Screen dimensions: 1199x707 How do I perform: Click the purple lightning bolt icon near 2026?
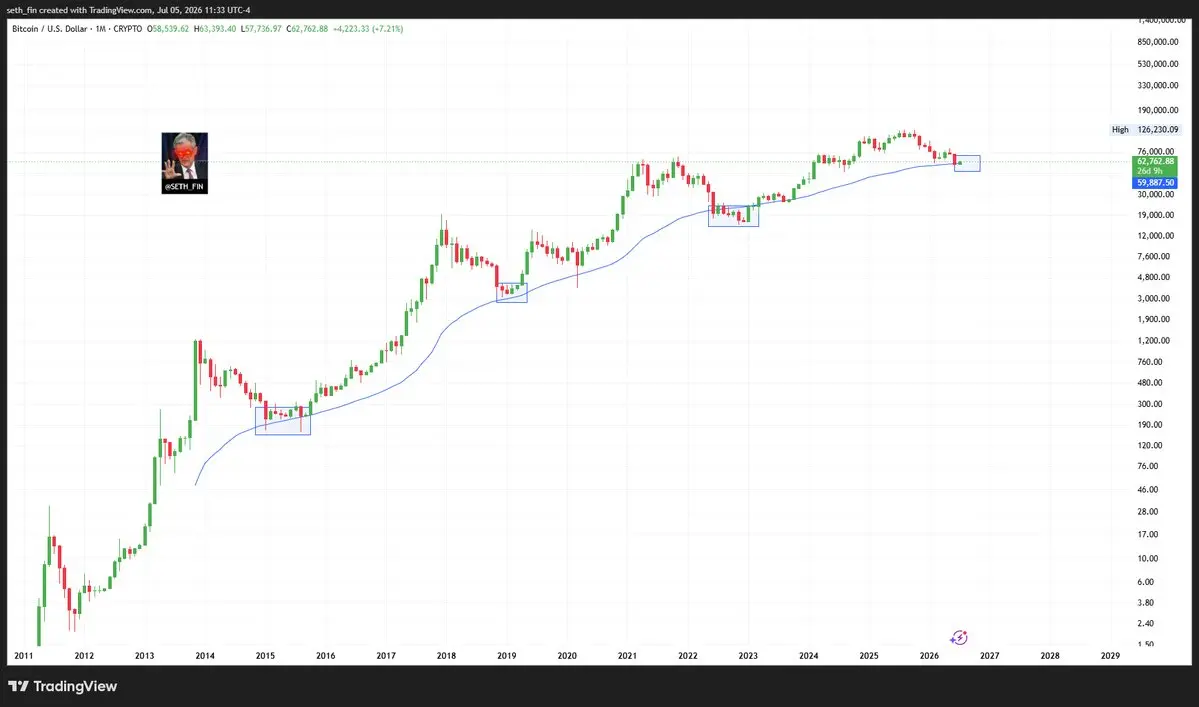point(959,637)
